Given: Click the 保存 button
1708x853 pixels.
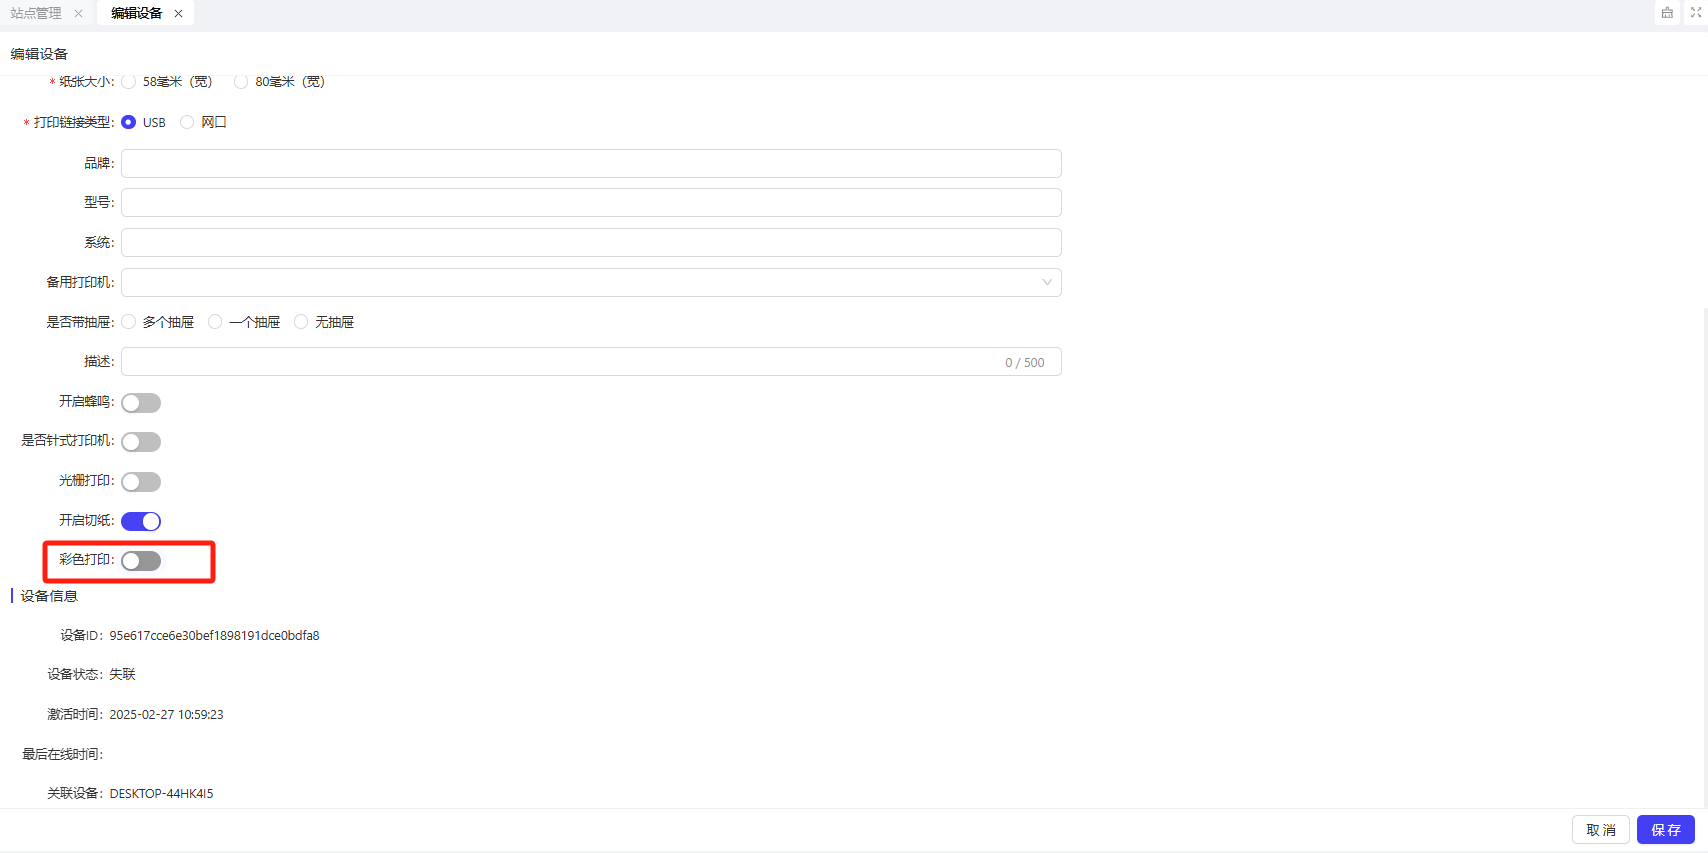Looking at the screenshot, I should coord(1665,830).
